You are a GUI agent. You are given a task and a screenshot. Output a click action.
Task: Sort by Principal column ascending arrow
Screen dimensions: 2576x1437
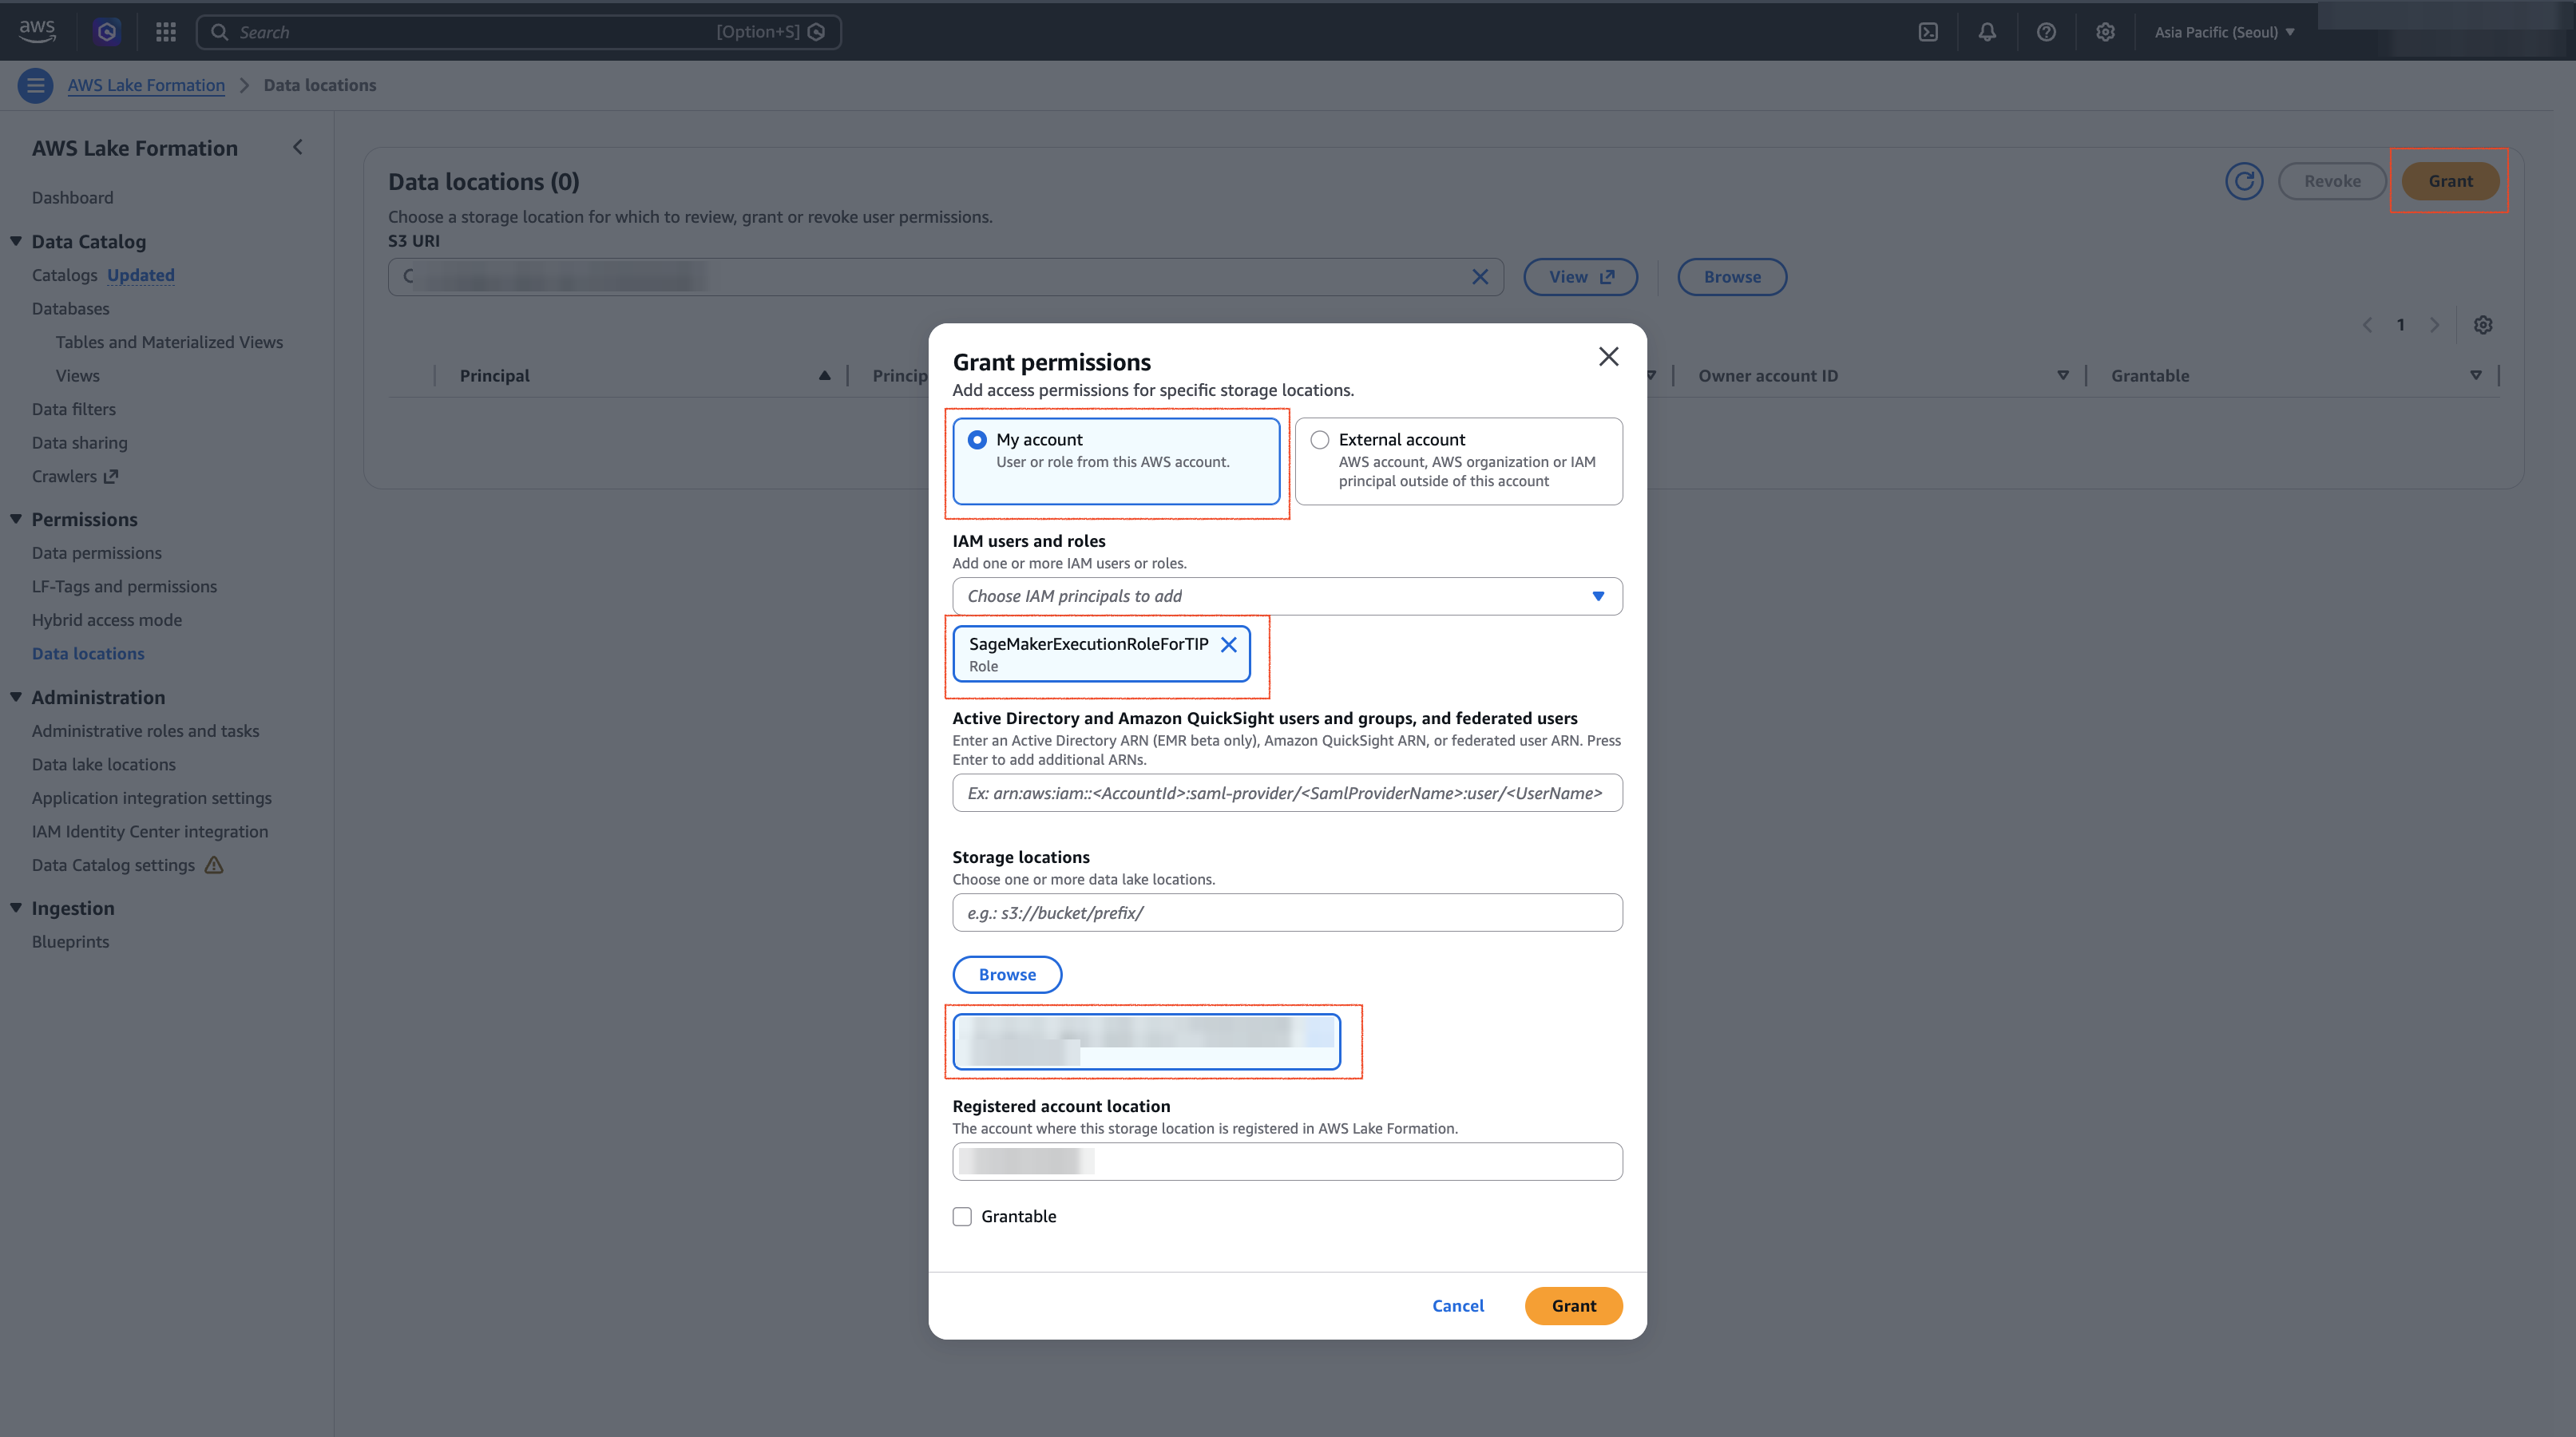tap(824, 376)
